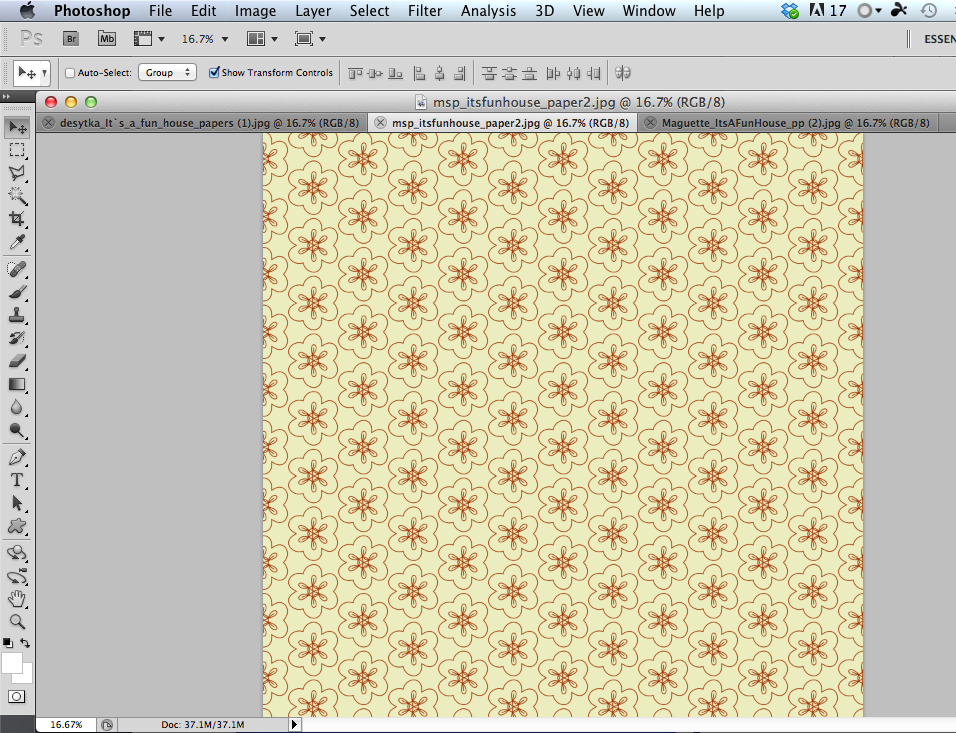Select the Horizontal Type tool
Screen dimensions: 956x733
click(x=16, y=480)
